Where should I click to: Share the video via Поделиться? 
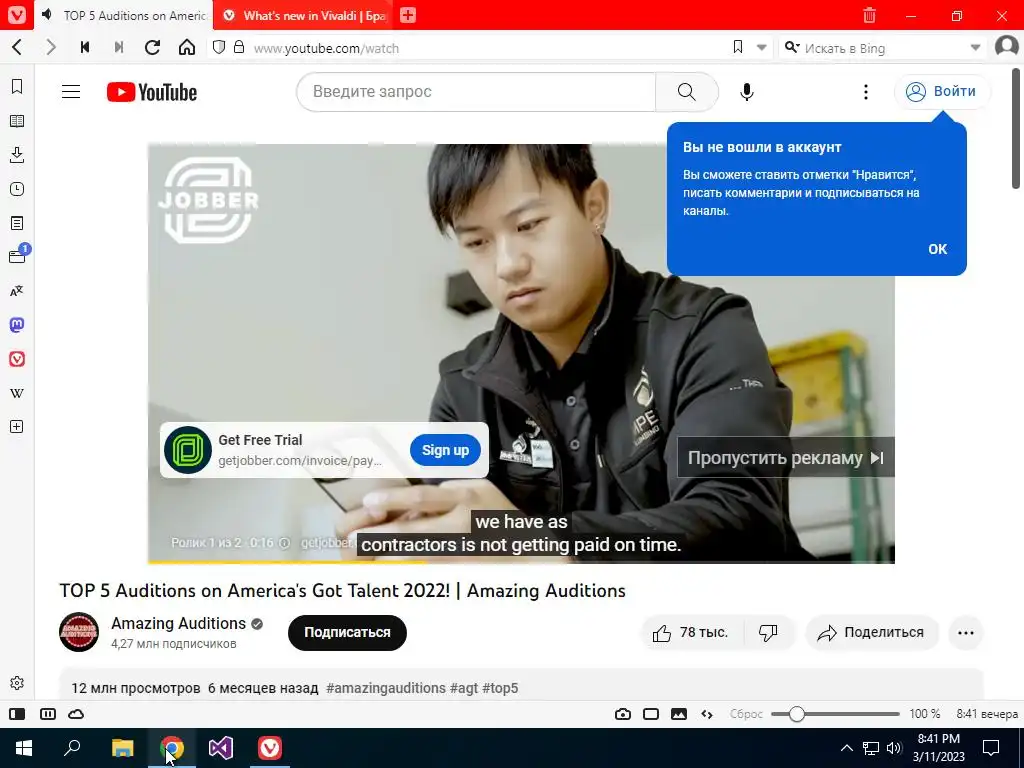point(871,632)
